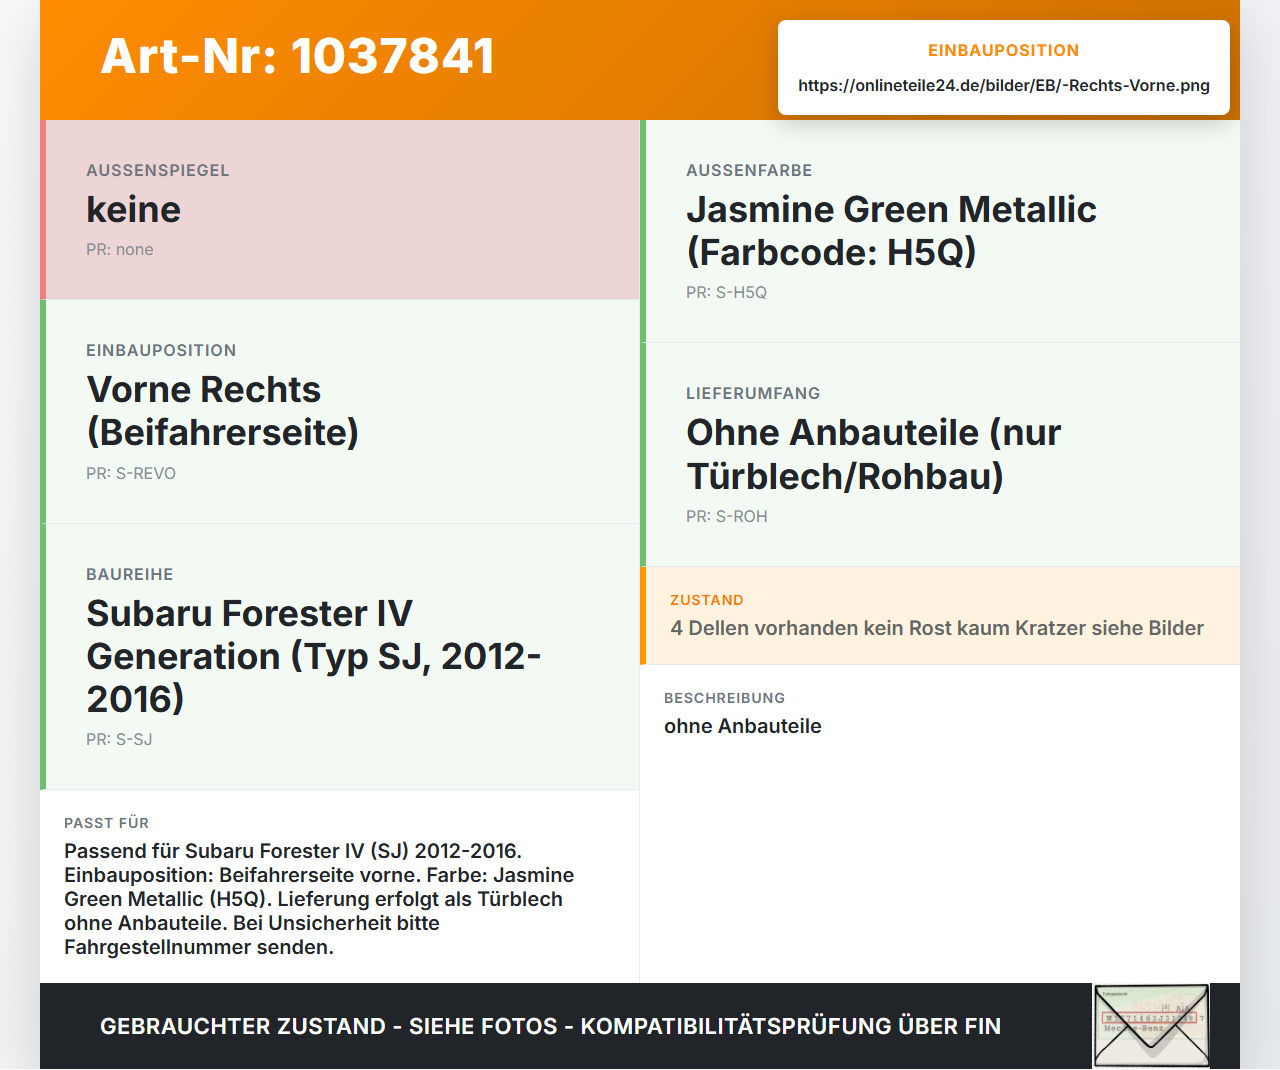Click the envelope FIN thumbnail in footer
The width and height of the screenshot is (1280, 1070).
point(1151,1026)
